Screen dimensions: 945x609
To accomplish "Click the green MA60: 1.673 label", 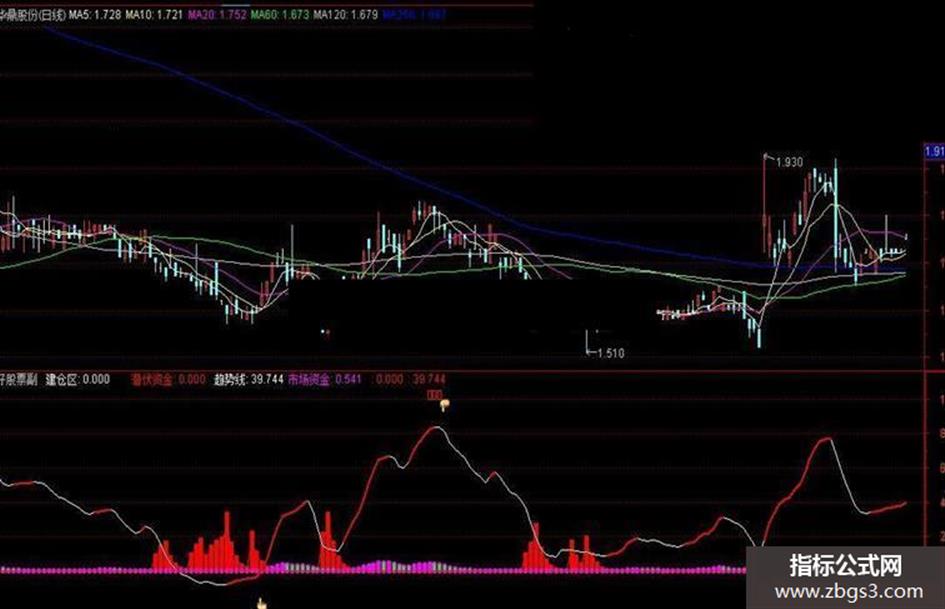I will tap(280, 14).
